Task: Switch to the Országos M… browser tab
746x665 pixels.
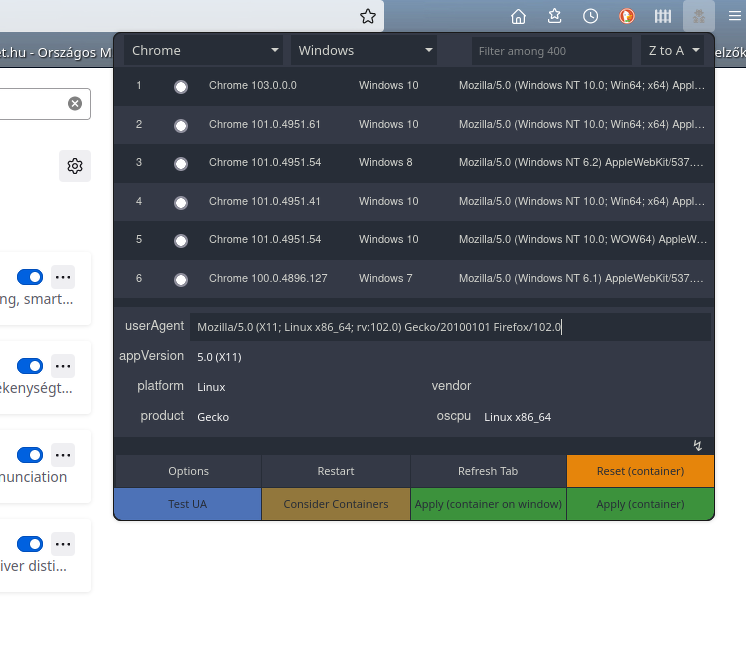Action: pos(56,52)
